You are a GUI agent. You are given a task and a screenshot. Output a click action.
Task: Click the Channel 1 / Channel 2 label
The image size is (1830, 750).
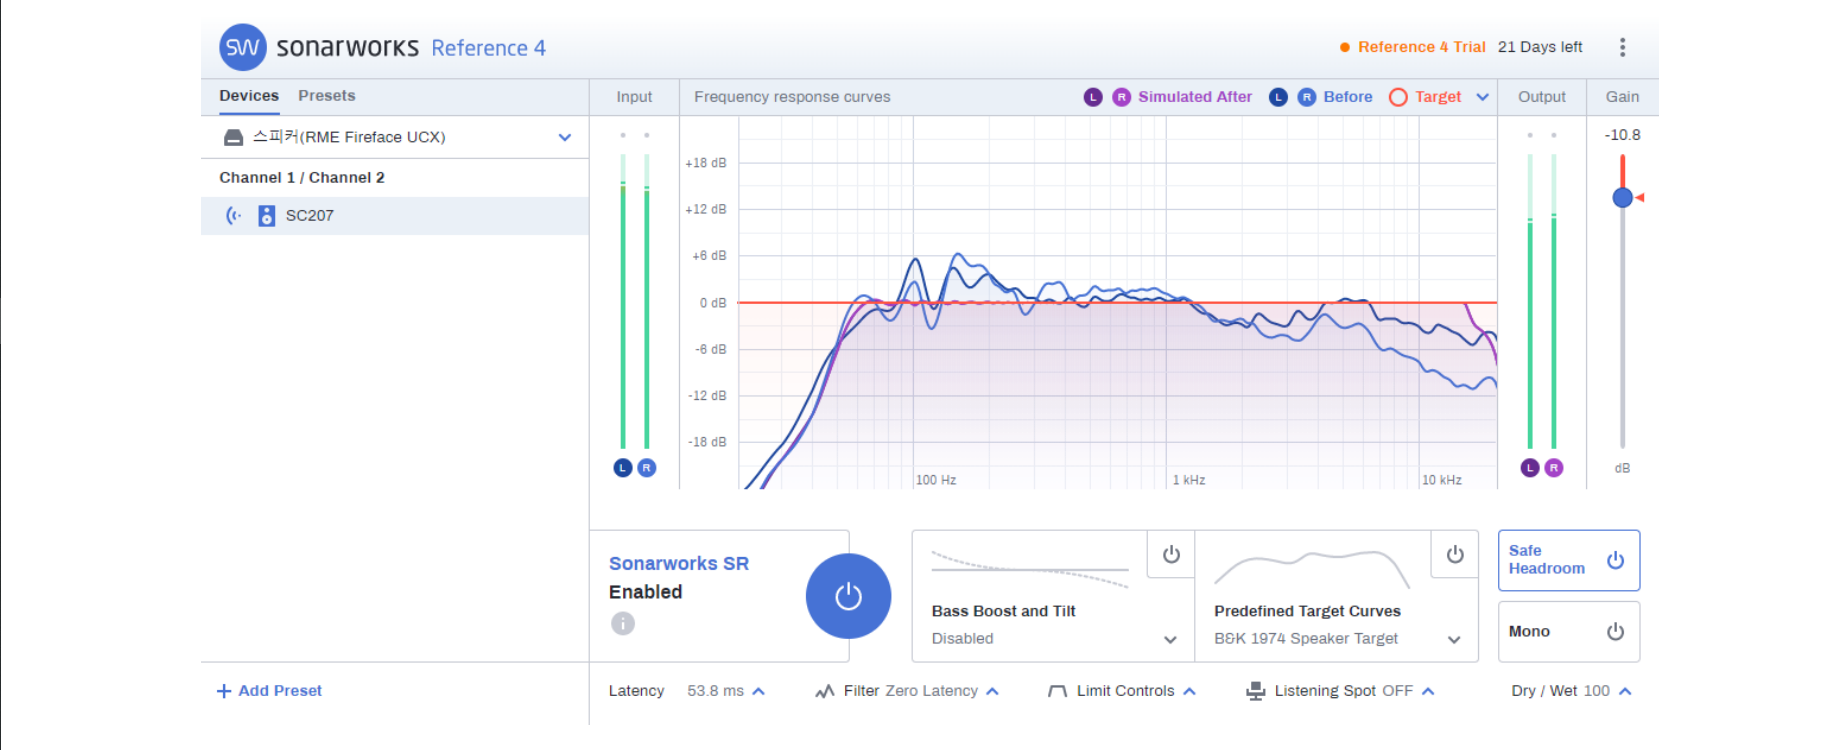point(302,178)
